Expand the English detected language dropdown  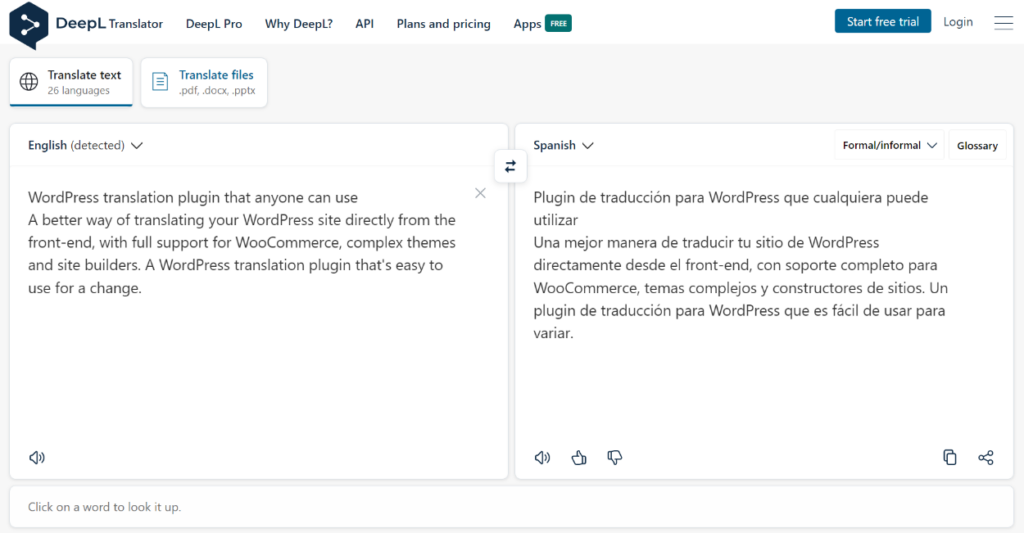pos(85,145)
